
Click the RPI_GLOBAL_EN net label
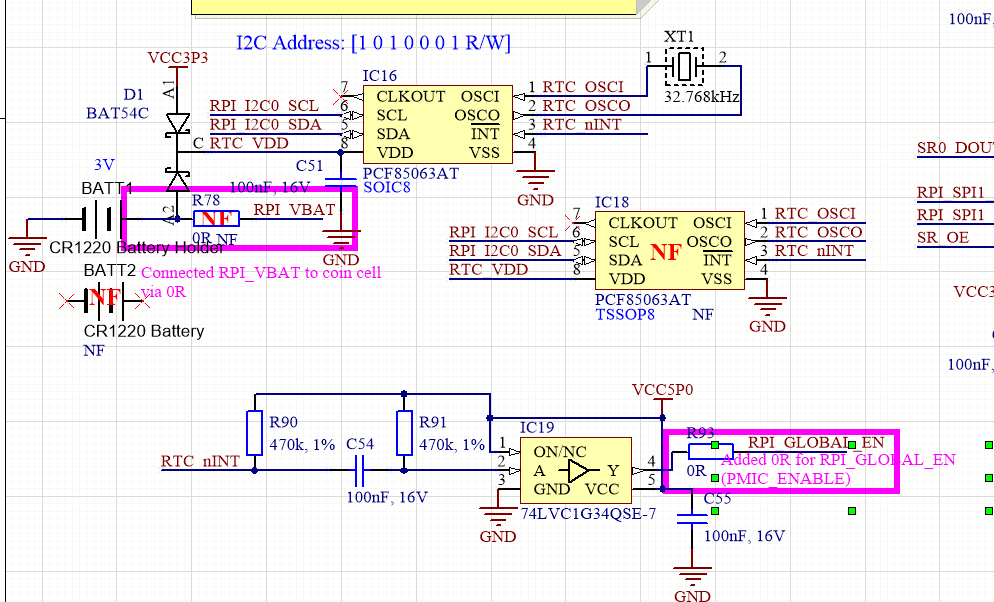816,442
